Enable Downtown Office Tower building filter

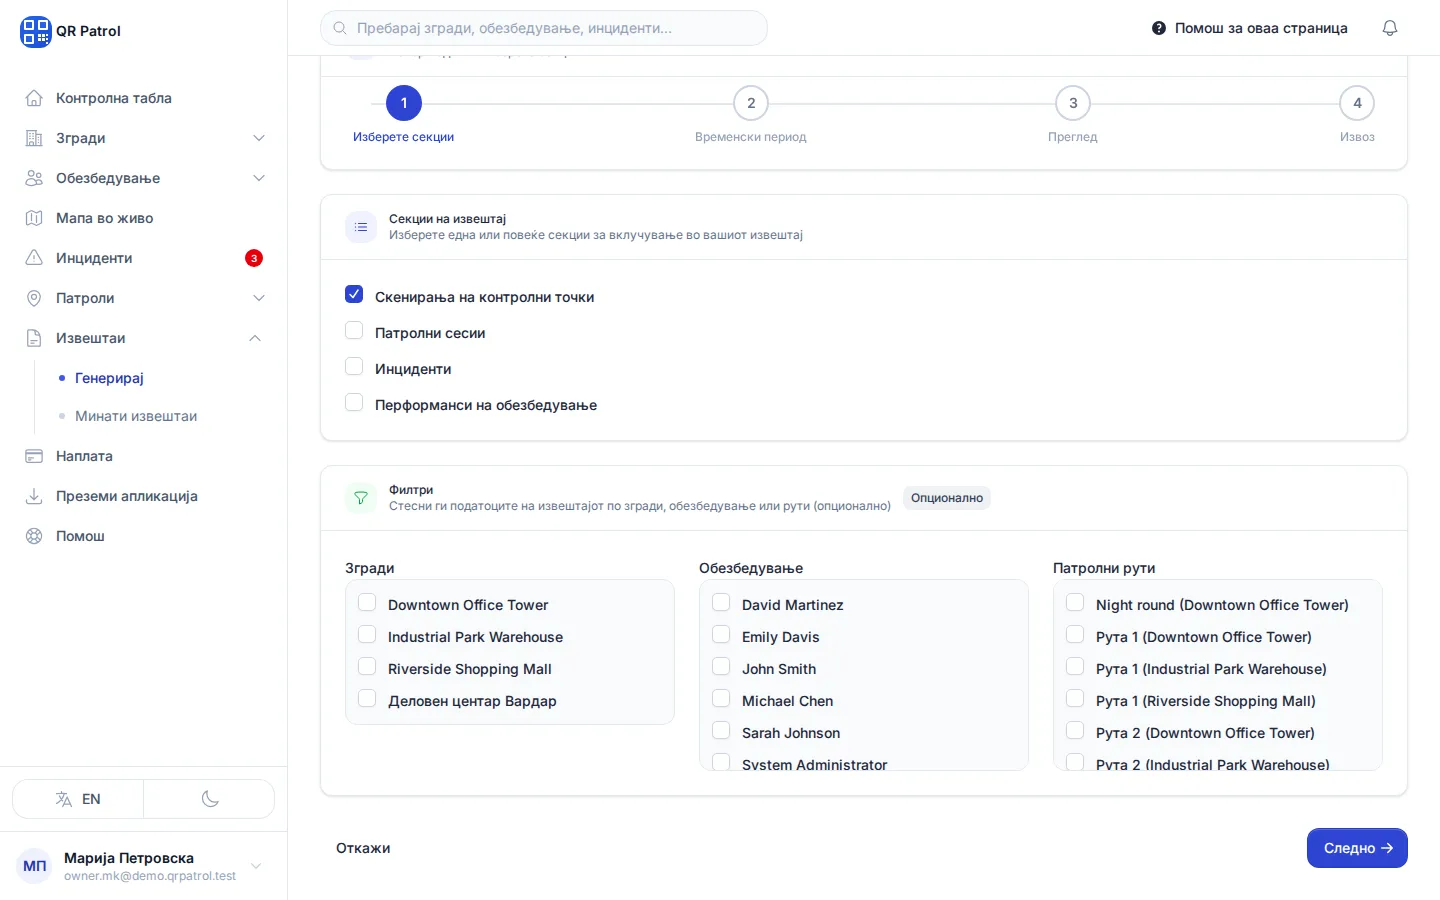367,602
